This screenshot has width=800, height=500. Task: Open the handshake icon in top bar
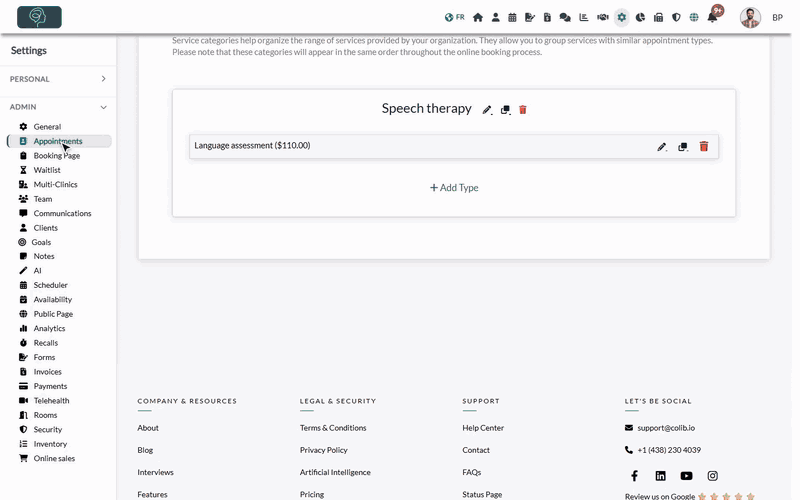click(x=603, y=17)
